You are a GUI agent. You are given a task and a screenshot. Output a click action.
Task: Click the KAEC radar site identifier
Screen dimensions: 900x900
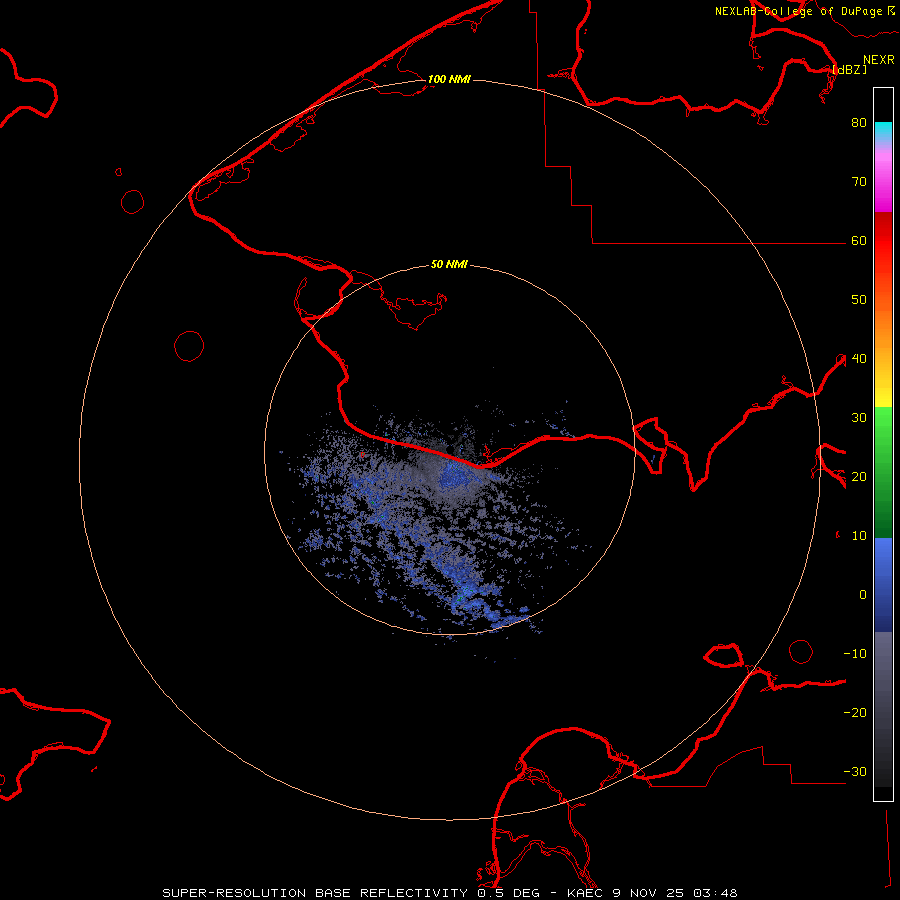584,893
